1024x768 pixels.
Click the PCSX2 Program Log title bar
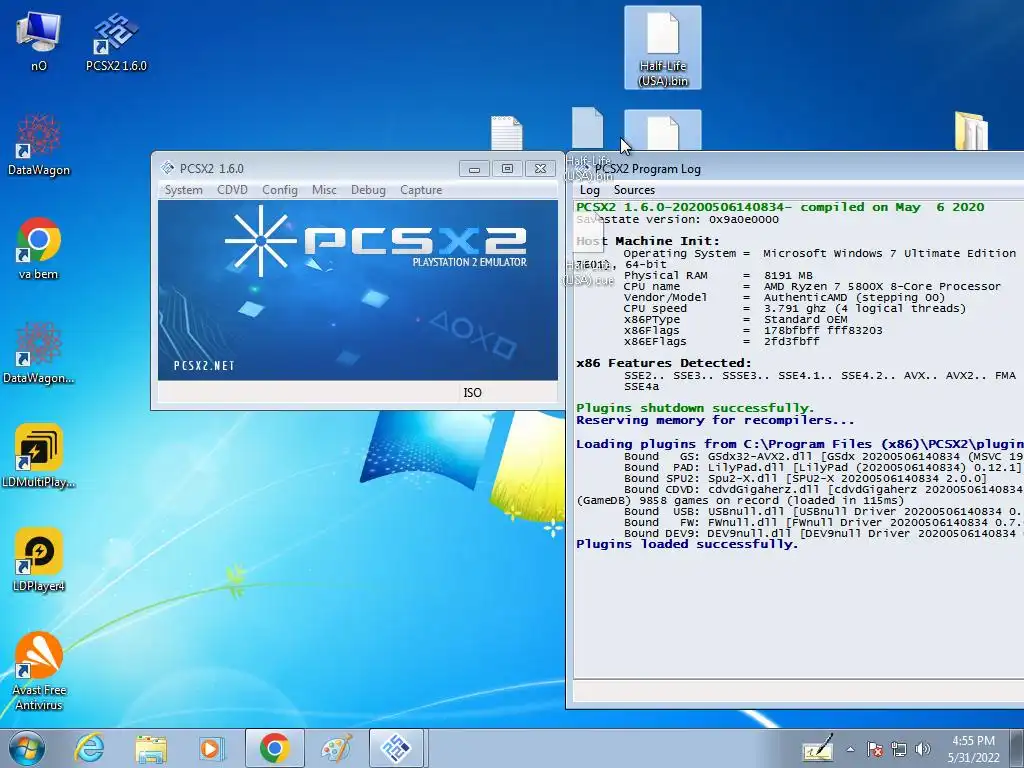pos(795,168)
